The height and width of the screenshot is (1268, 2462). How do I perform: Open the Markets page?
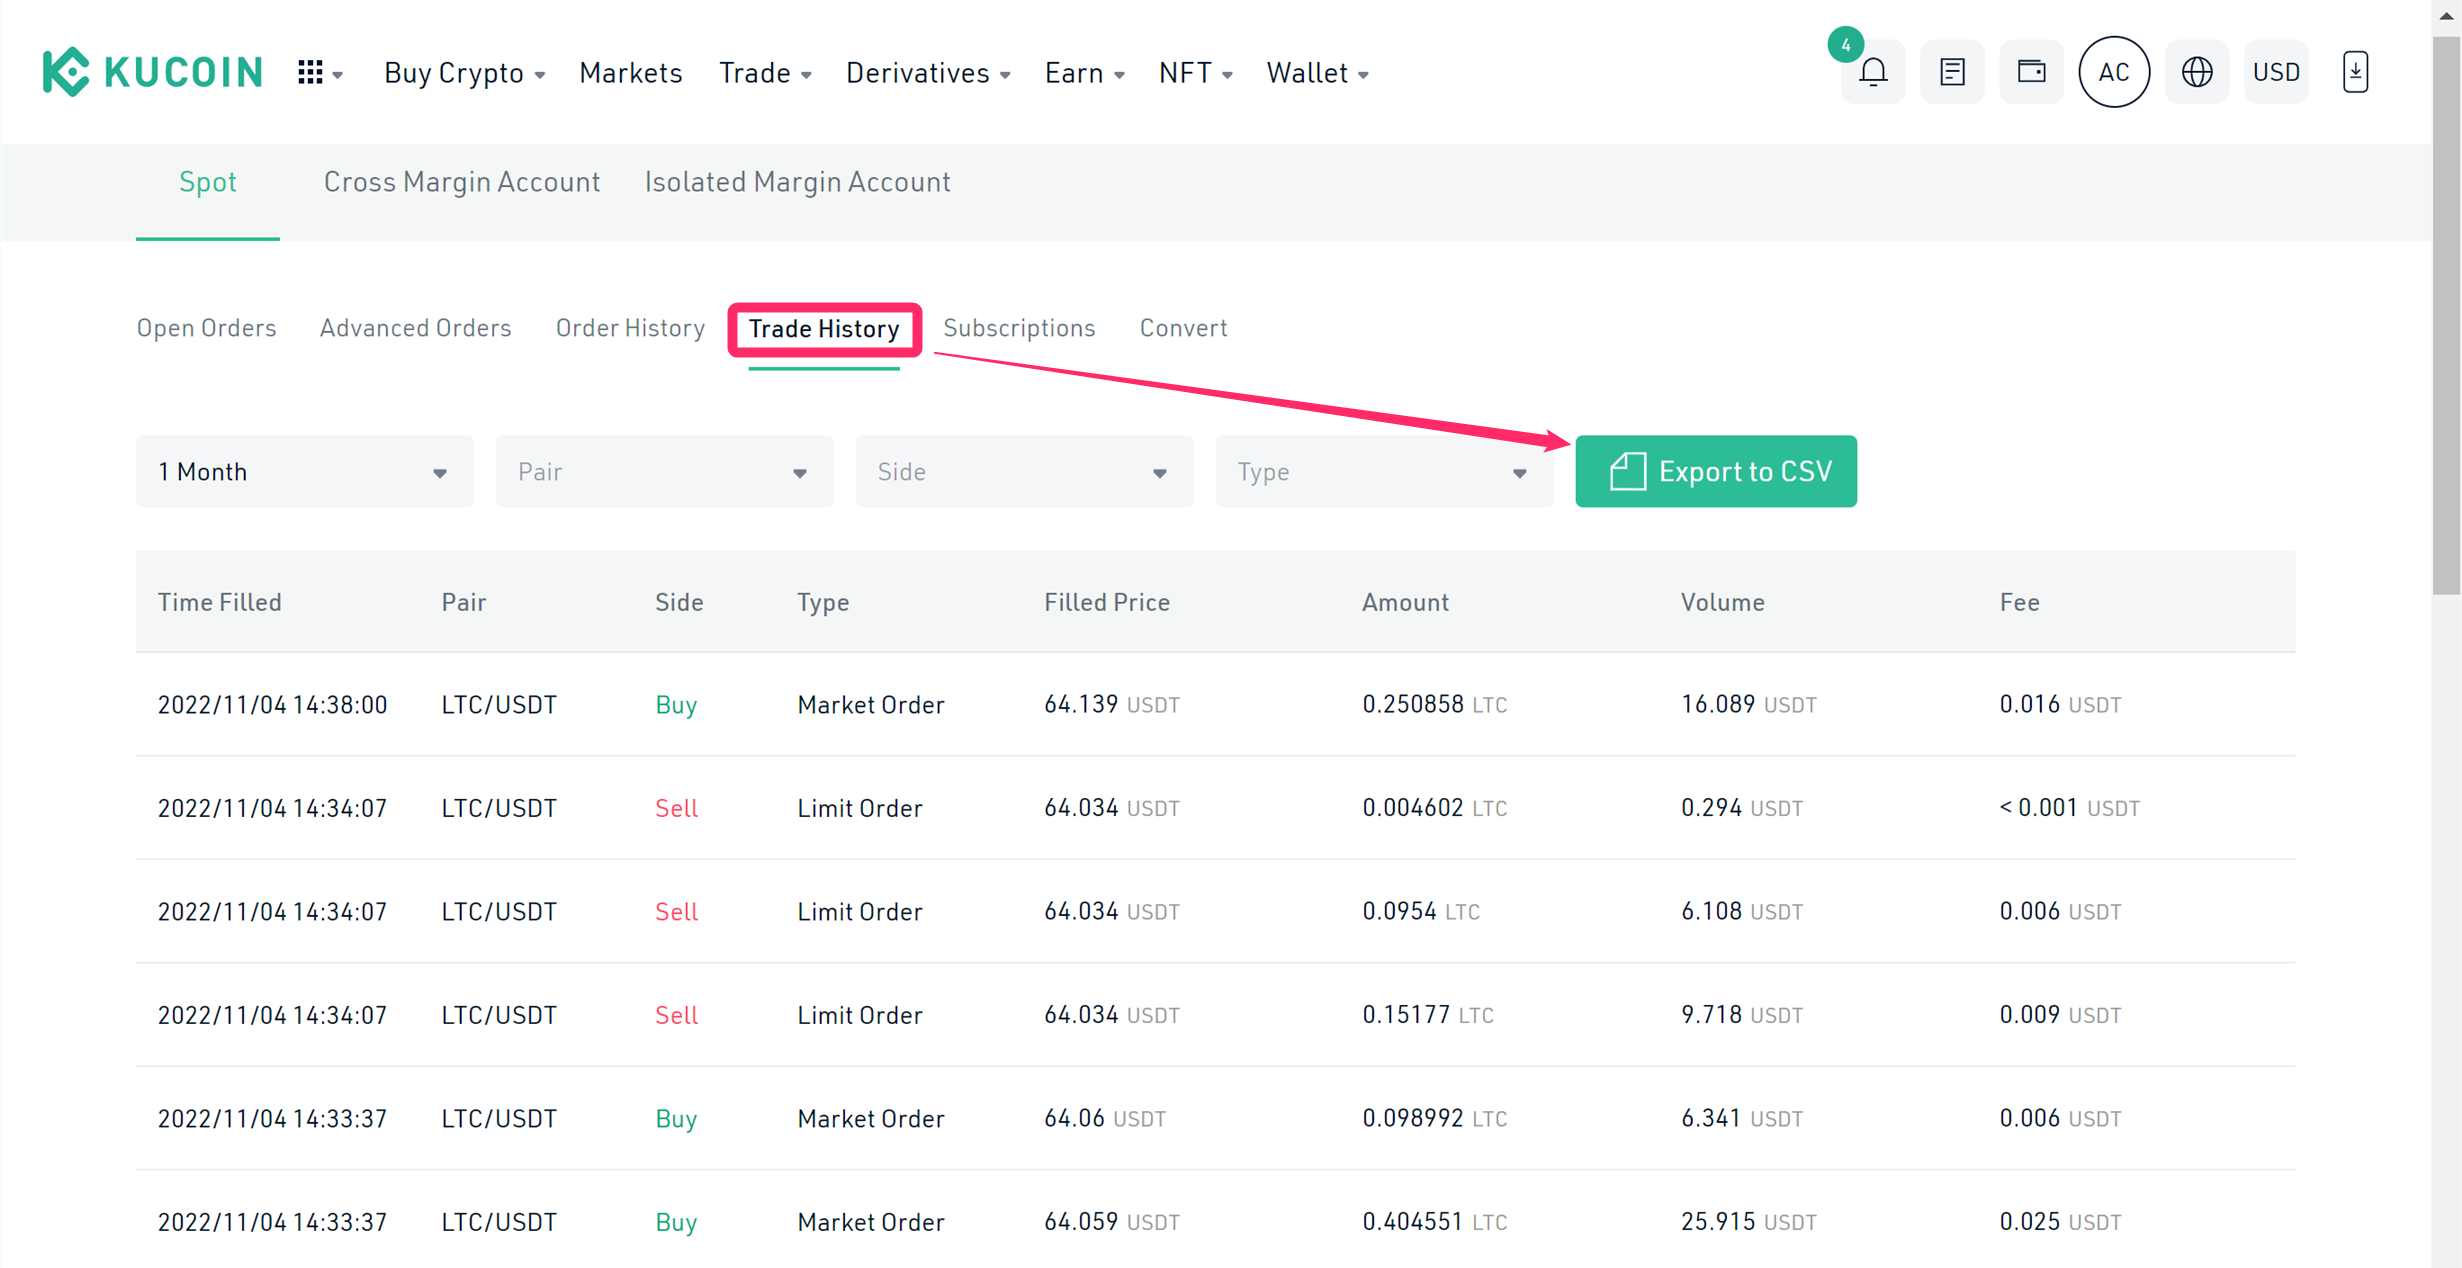[630, 73]
